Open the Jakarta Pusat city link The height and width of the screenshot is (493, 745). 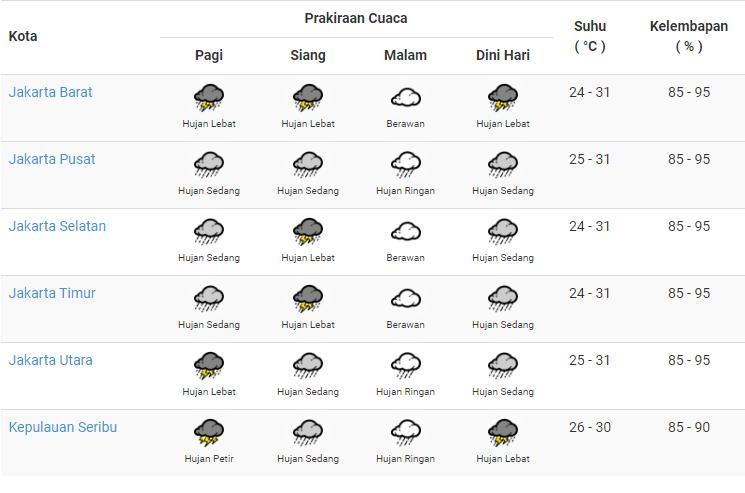point(52,159)
